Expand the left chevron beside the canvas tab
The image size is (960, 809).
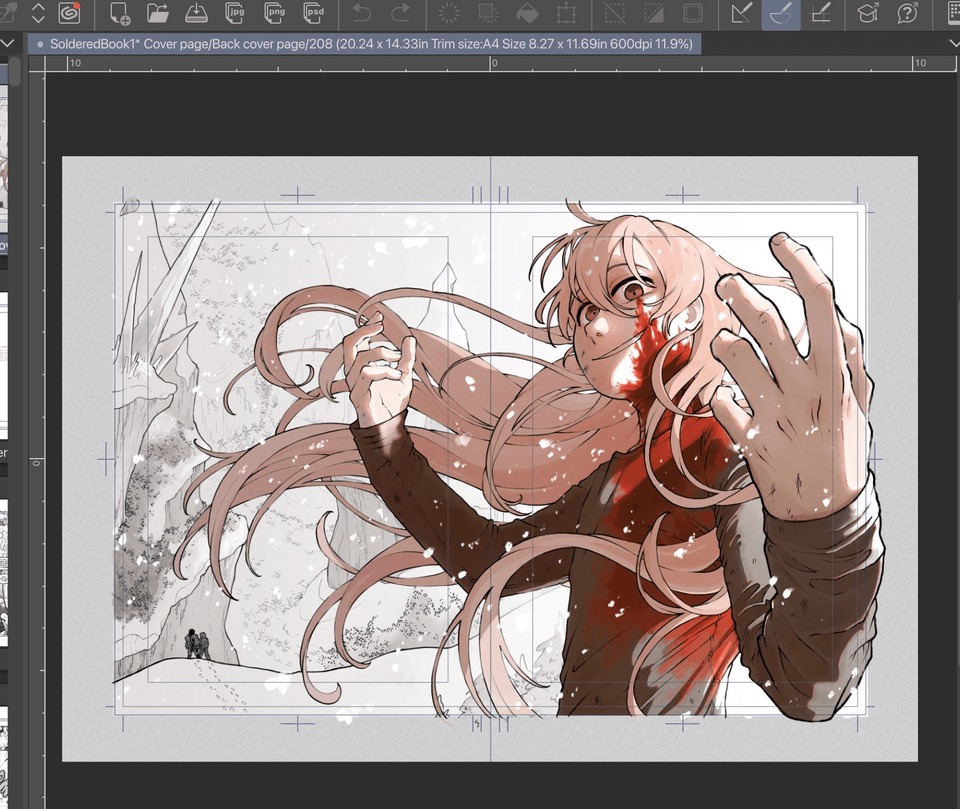click(8, 43)
